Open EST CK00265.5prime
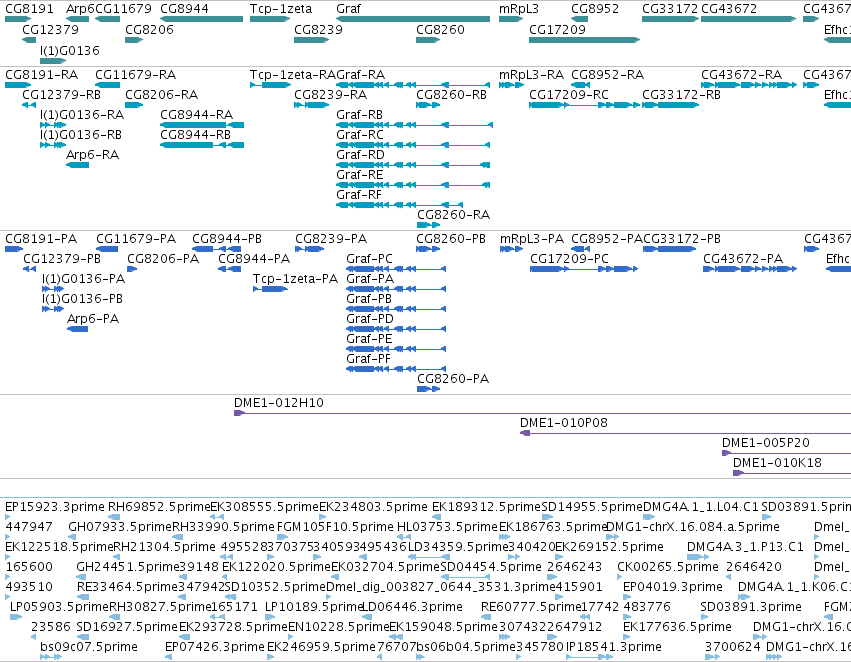851x662 pixels. point(668,567)
